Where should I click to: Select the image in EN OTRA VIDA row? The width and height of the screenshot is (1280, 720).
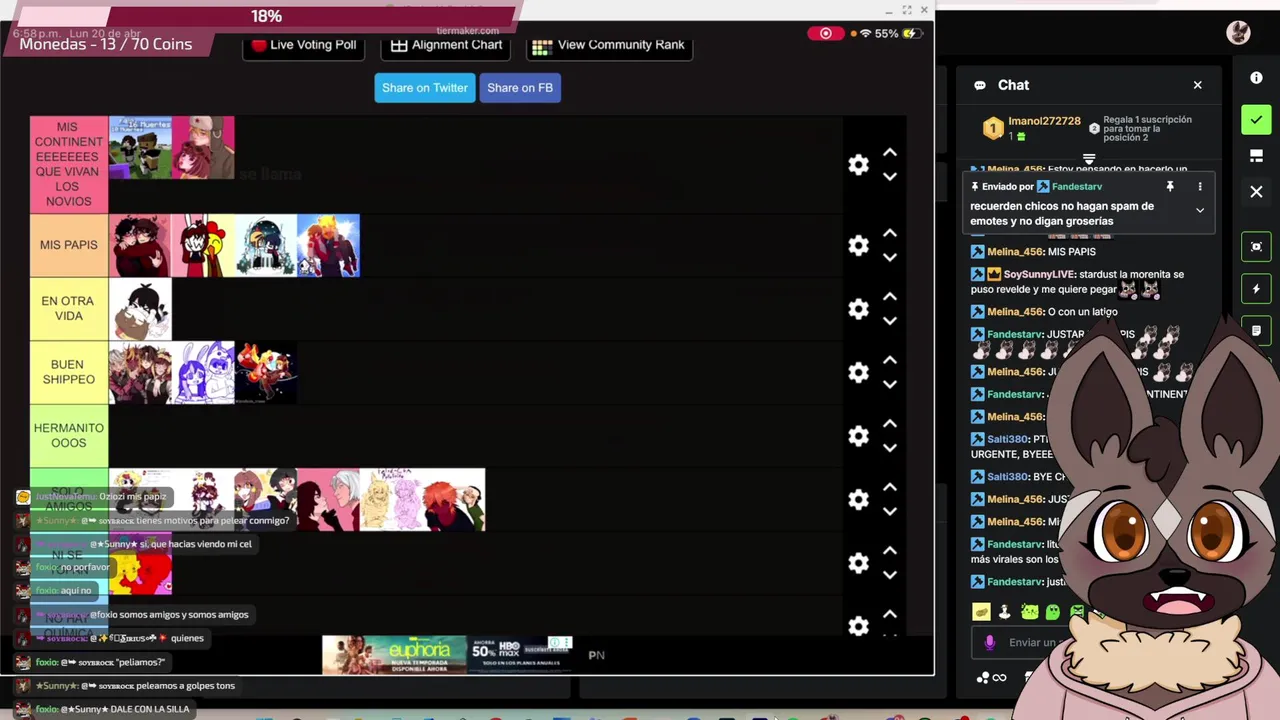[x=140, y=309]
